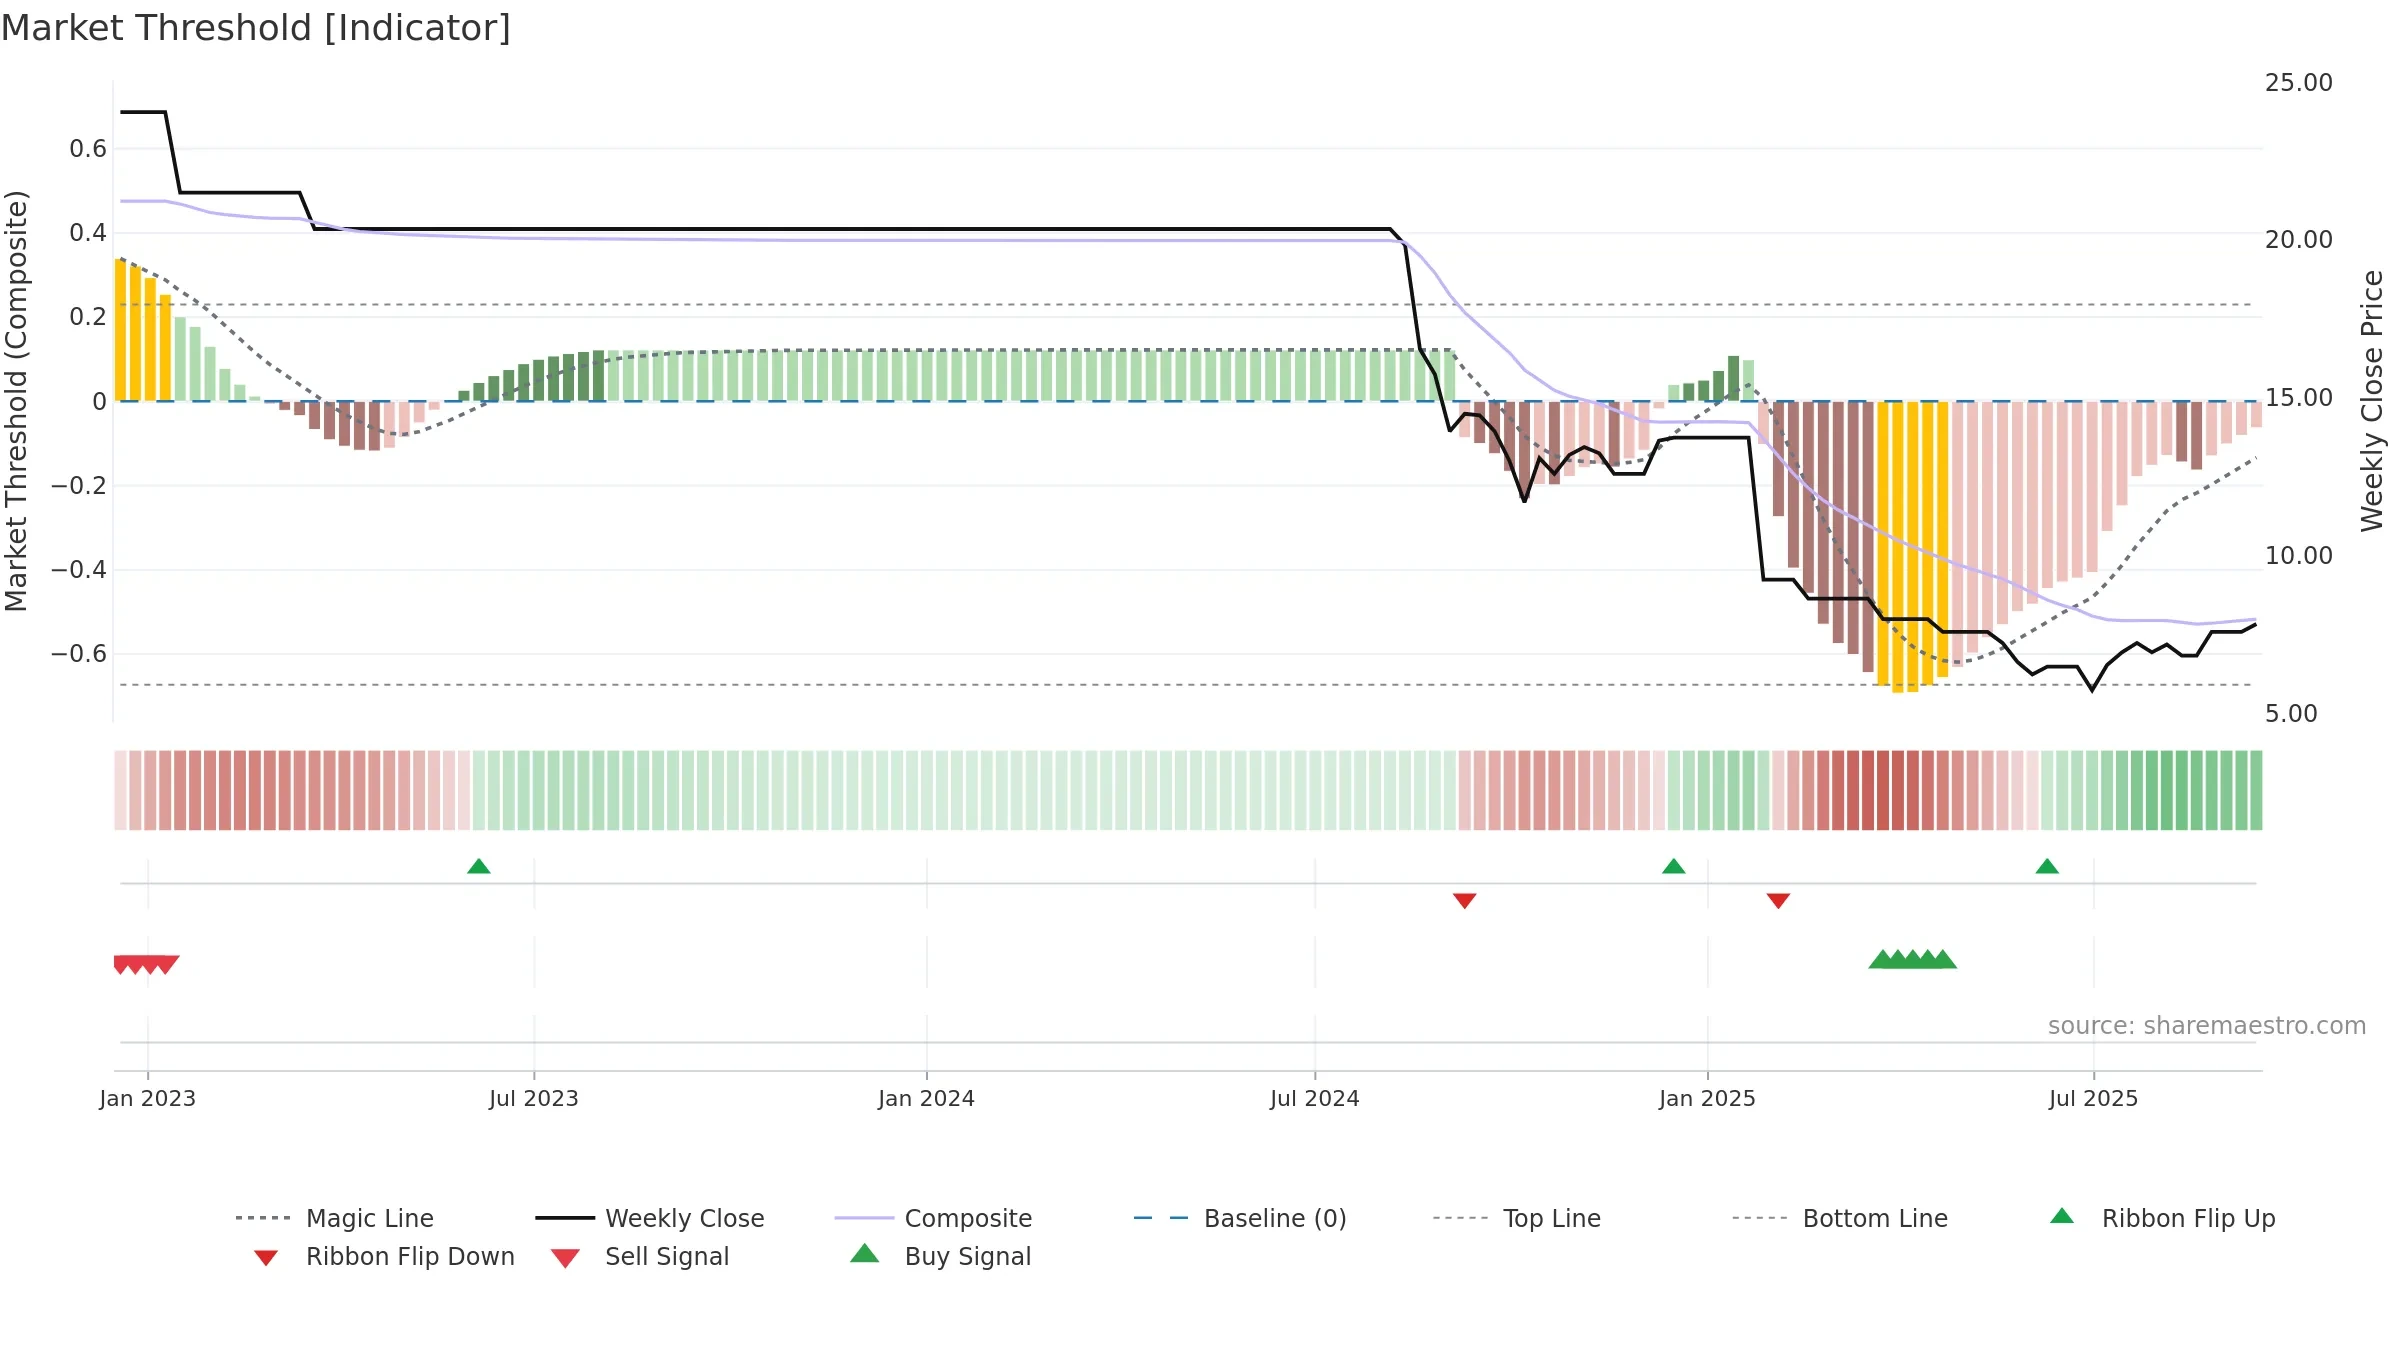The height and width of the screenshot is (1350, 2400).
Task: Click the Ribbon Flip Up marker before Jul 2025
Action: click(2047, 866)
